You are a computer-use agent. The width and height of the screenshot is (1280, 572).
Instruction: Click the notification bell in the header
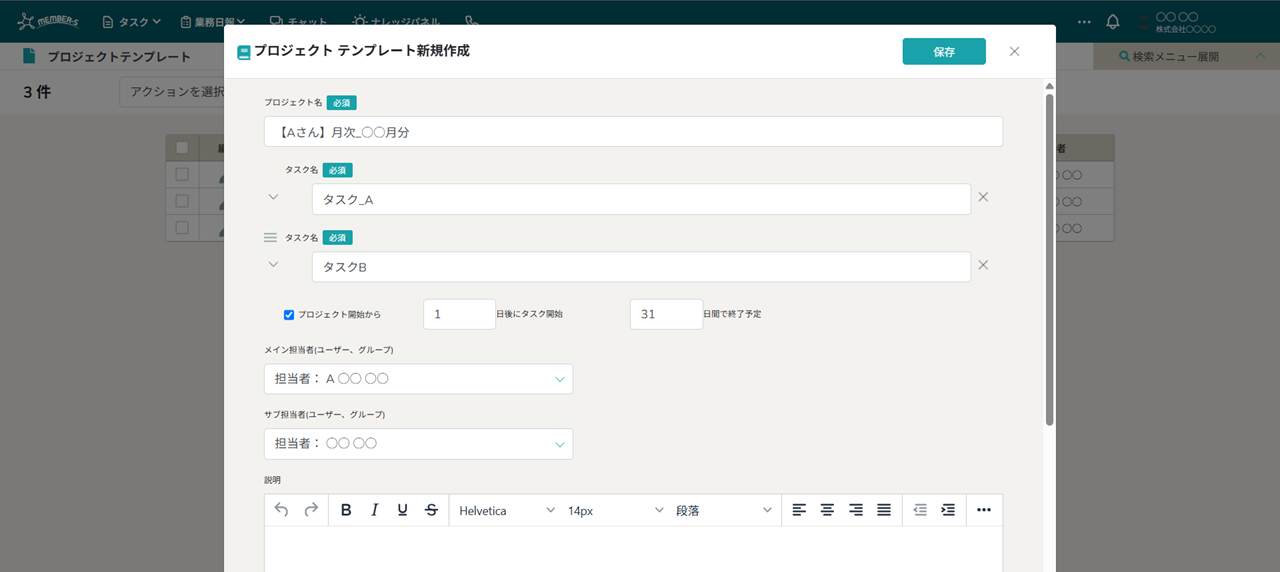1113,21
